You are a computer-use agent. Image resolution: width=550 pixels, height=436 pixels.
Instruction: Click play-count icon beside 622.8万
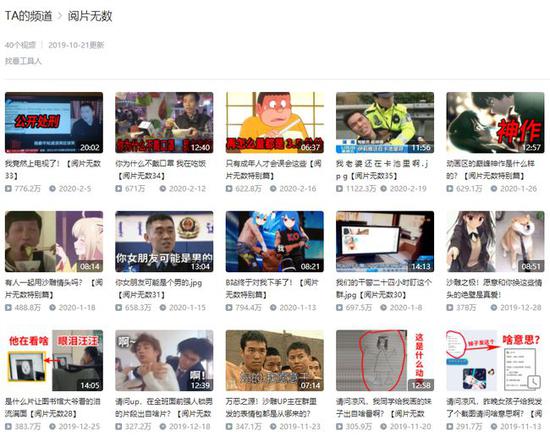coord(229,189)
